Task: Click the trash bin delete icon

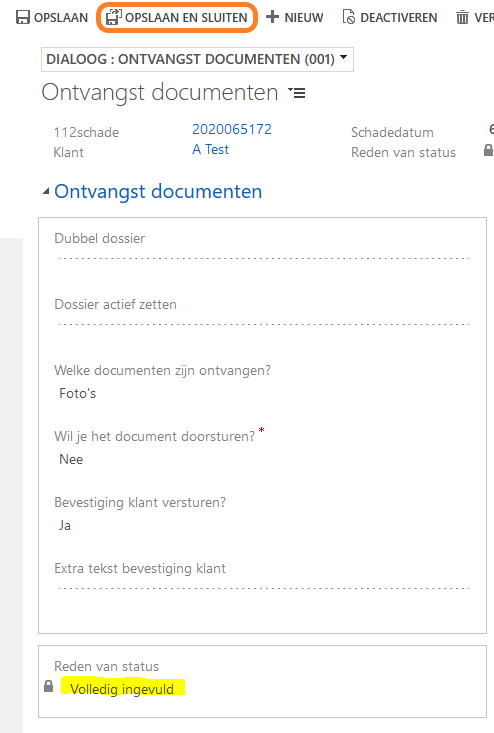Action: 462,17
